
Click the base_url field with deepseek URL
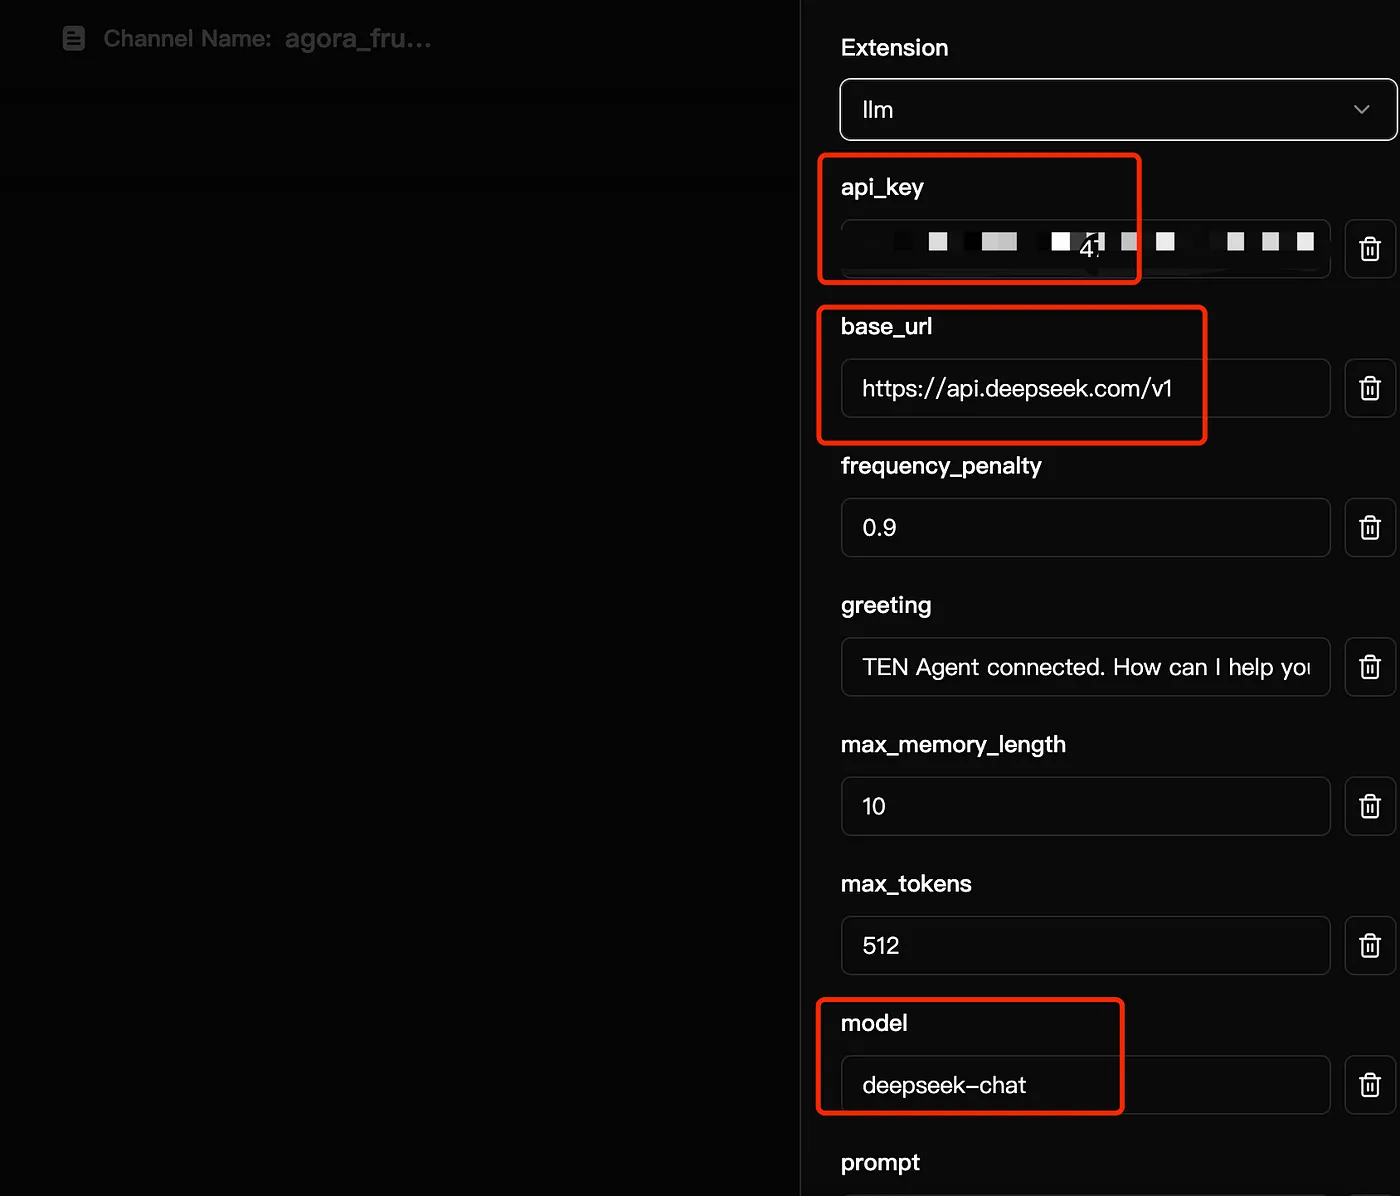click(x=1085, y=388)
